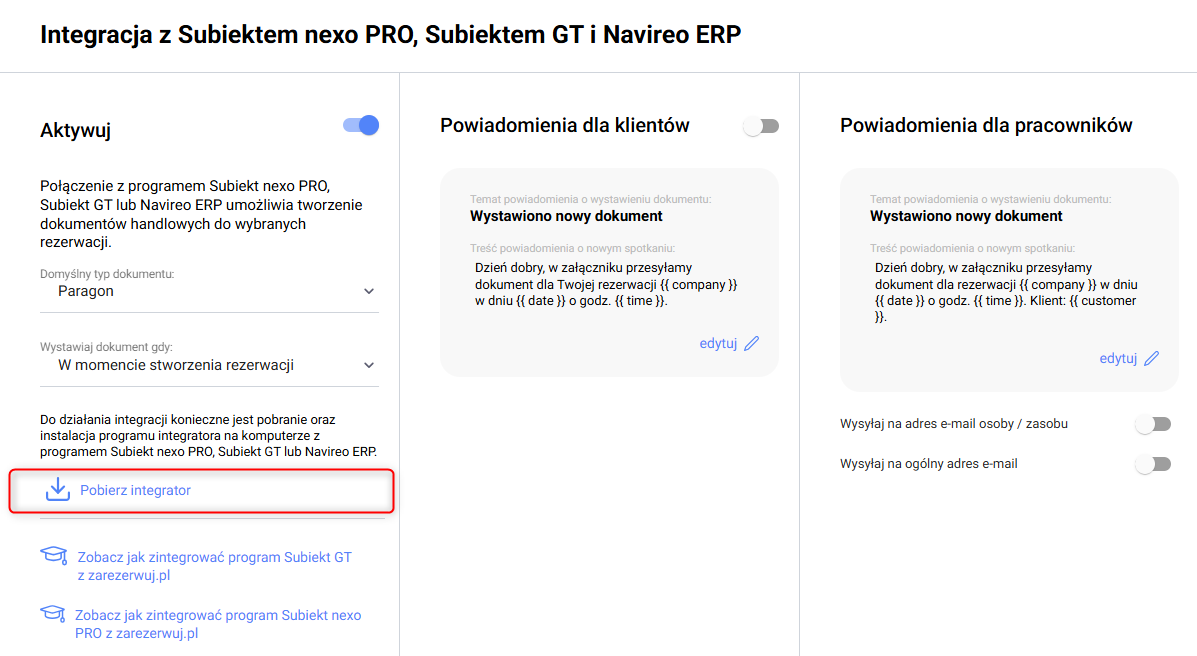1197x656 pixels.
Task: Enable sending to person / resource e-mail
Action: (1153, 424)
